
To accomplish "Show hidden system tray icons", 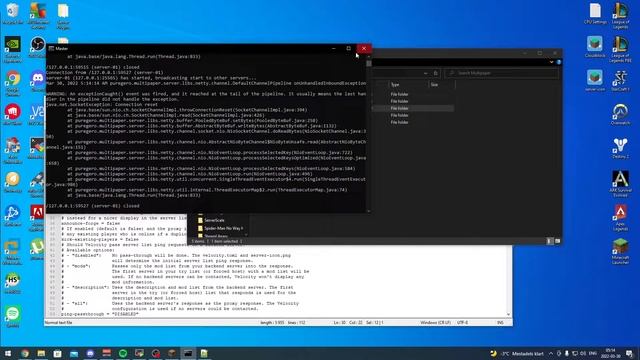I will [551, 353].
